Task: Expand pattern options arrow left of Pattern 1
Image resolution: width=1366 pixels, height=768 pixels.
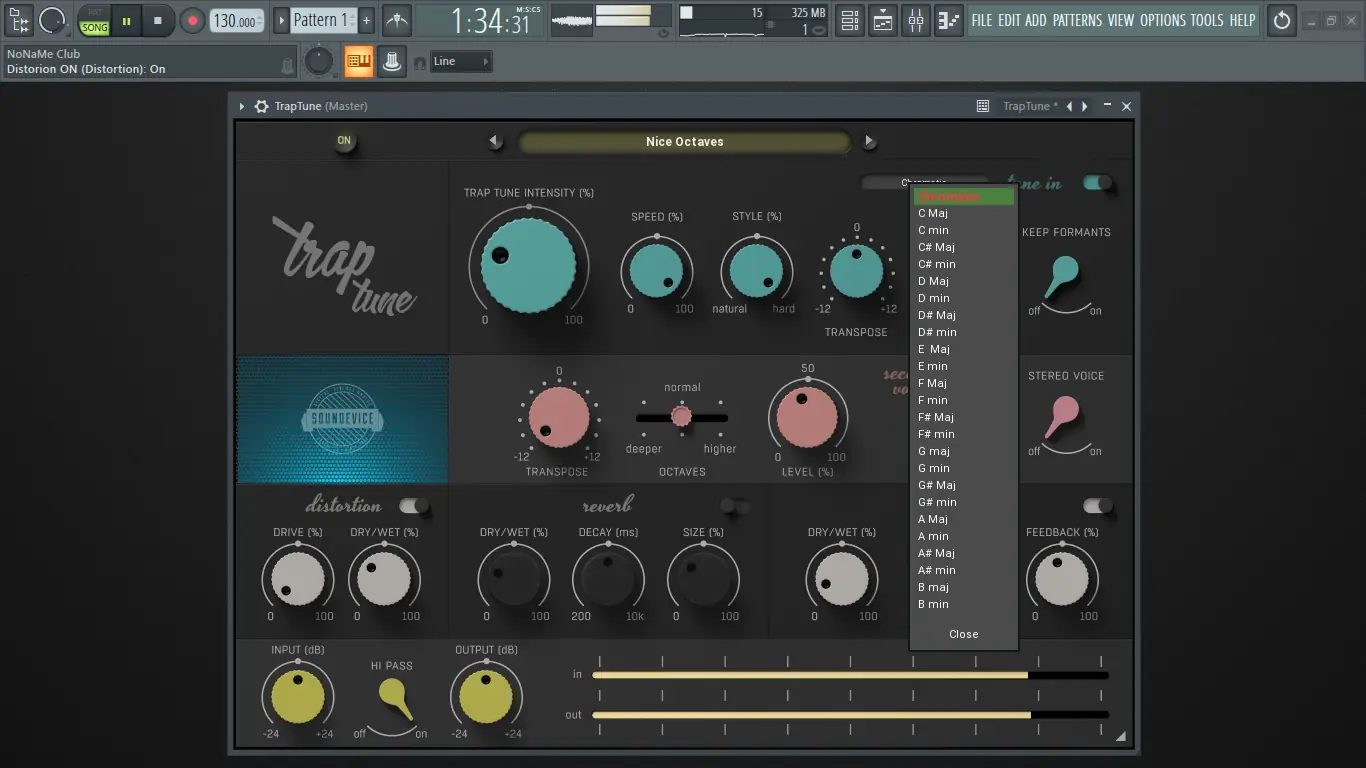Action: [281, 20]
